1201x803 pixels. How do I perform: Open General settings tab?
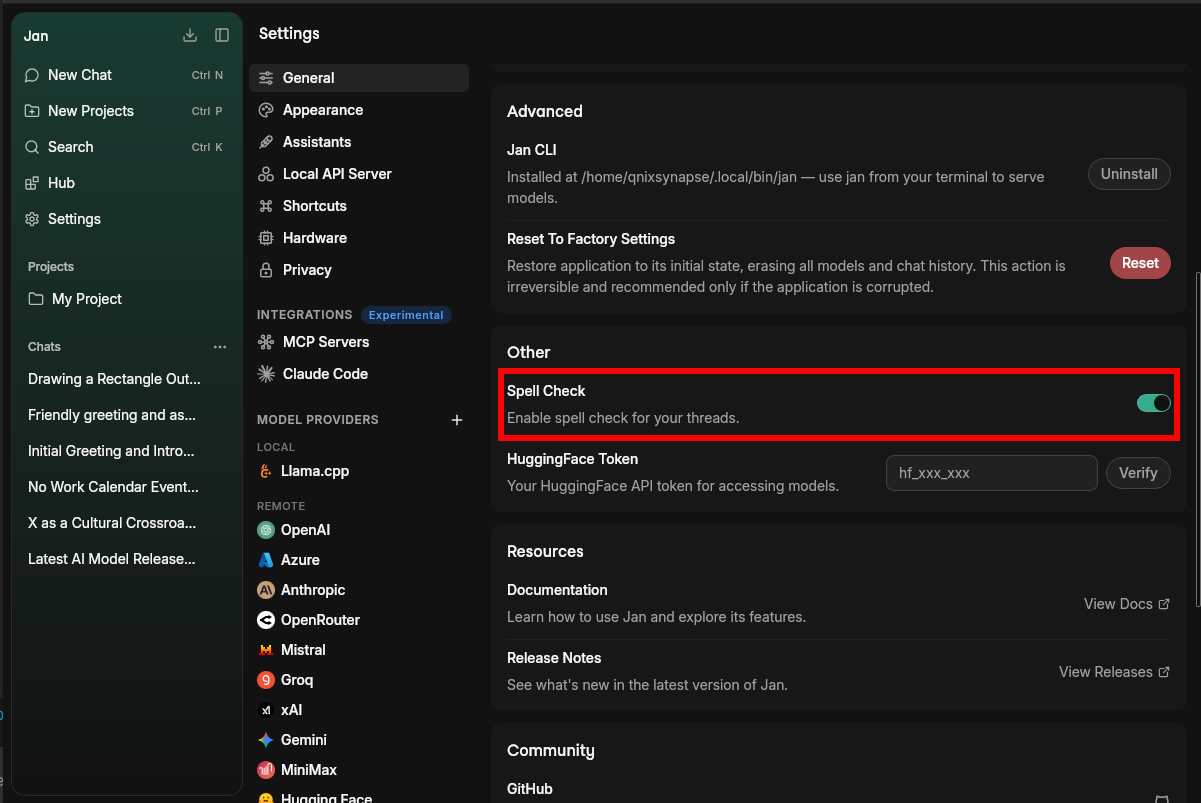359,78
